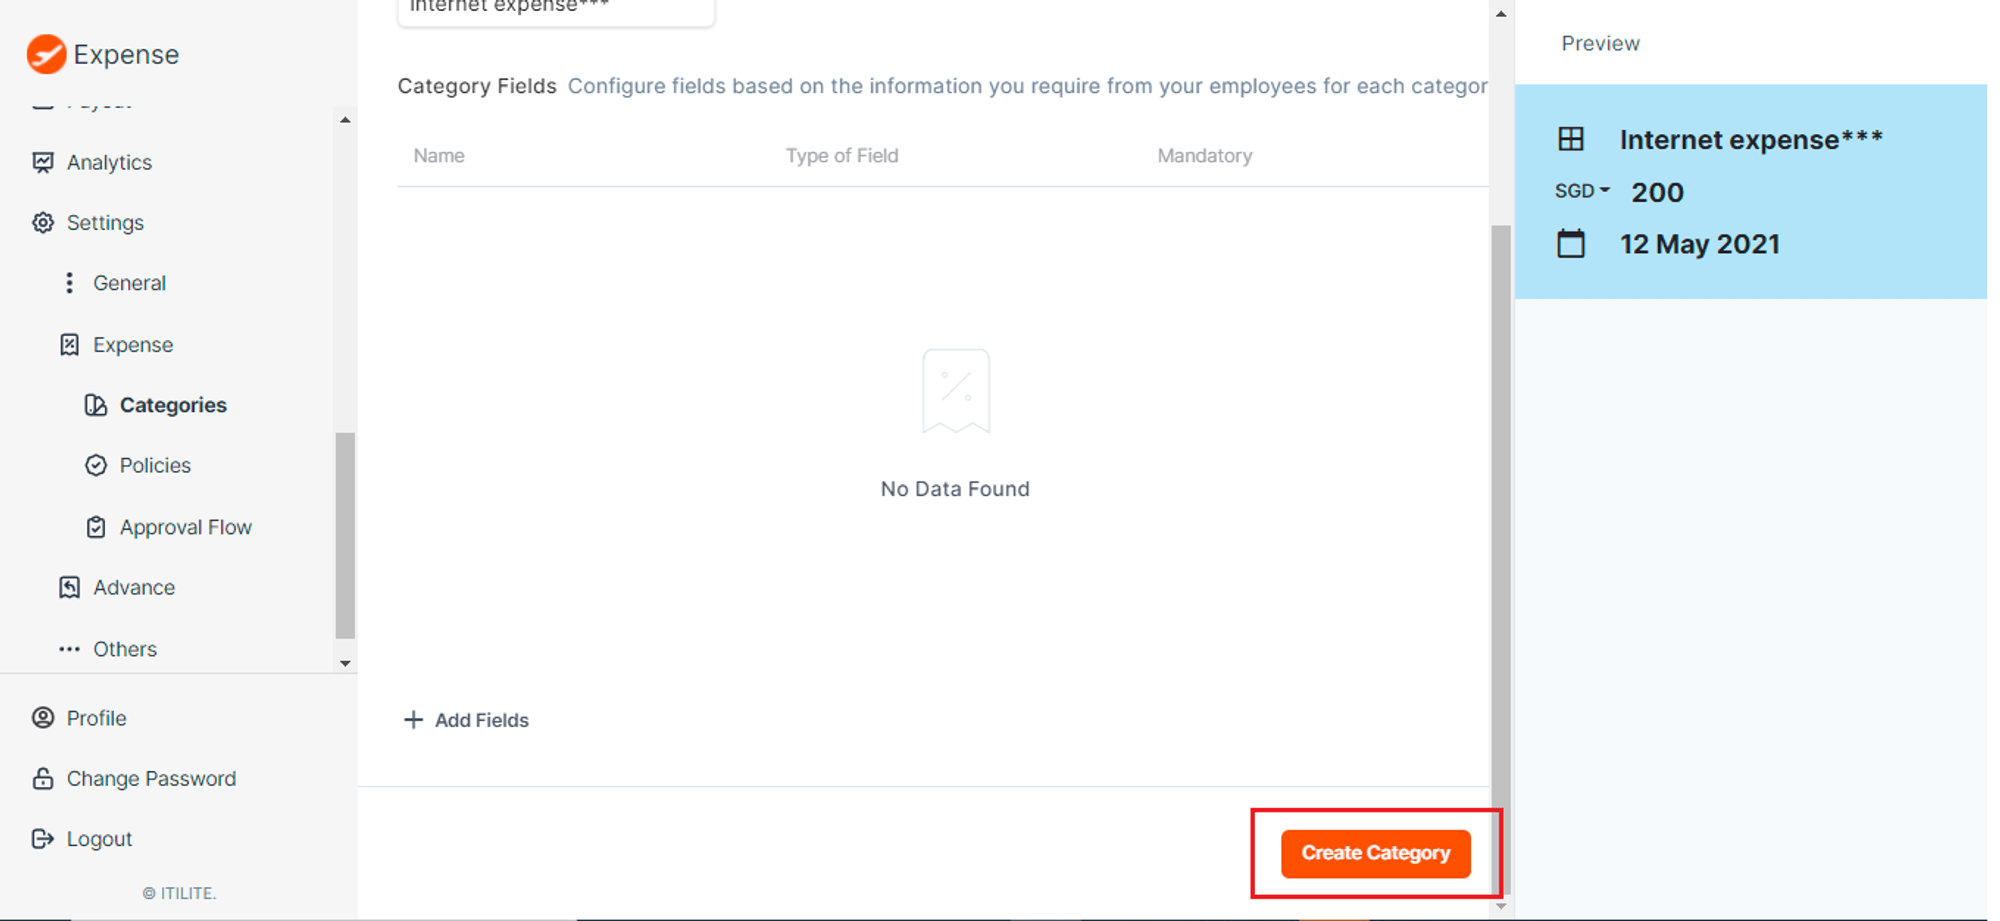Select the Analytics icon in the sidebar
Image resolution: width=2000 pixels, height=921 pixels.
(43, 162)
